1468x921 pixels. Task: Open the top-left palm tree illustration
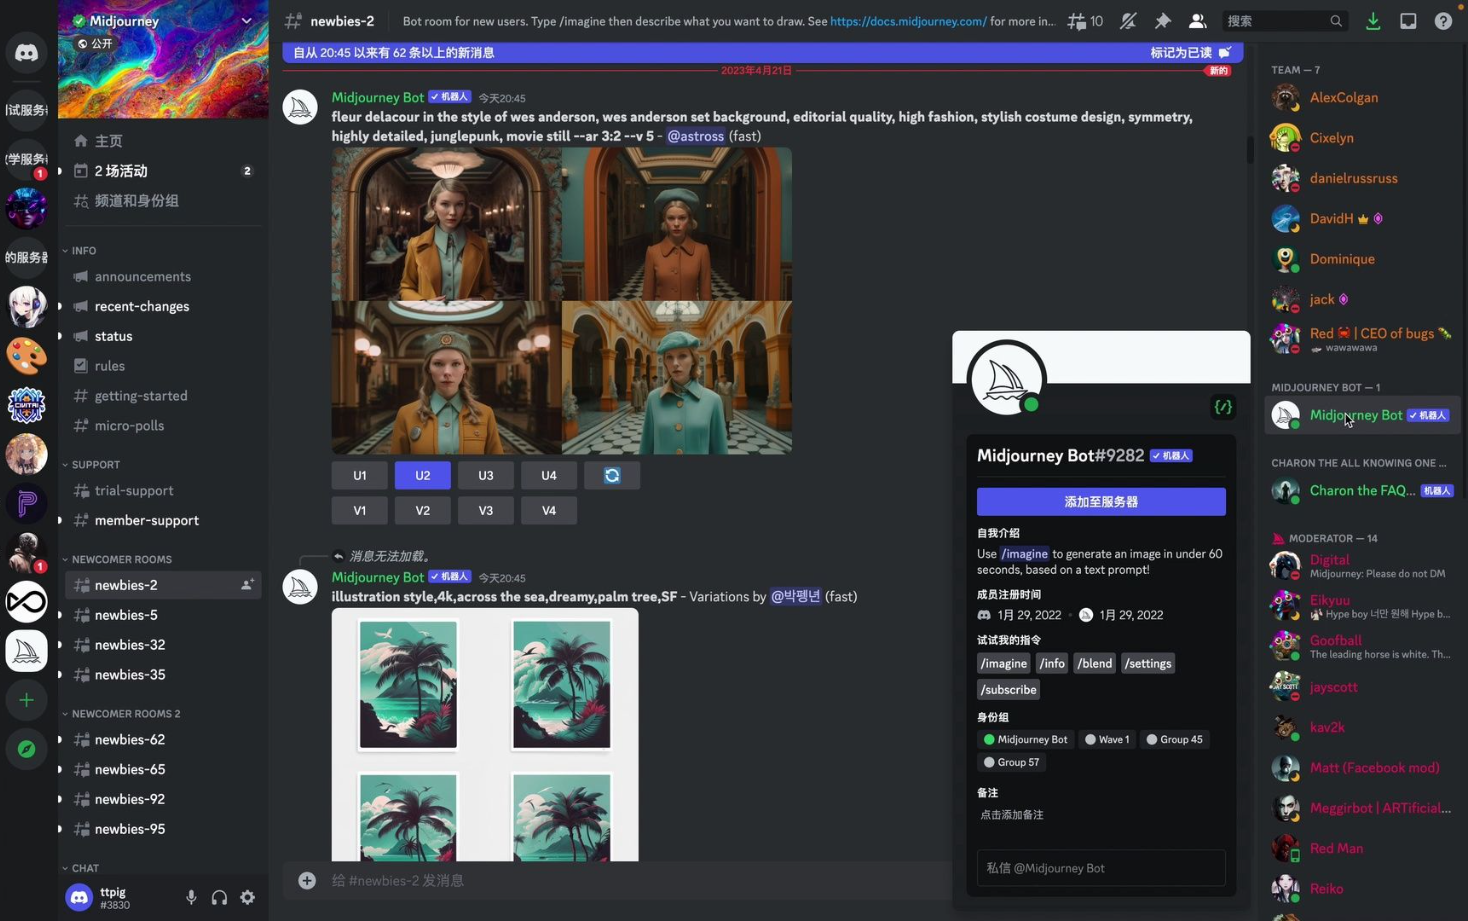[408, 685]
